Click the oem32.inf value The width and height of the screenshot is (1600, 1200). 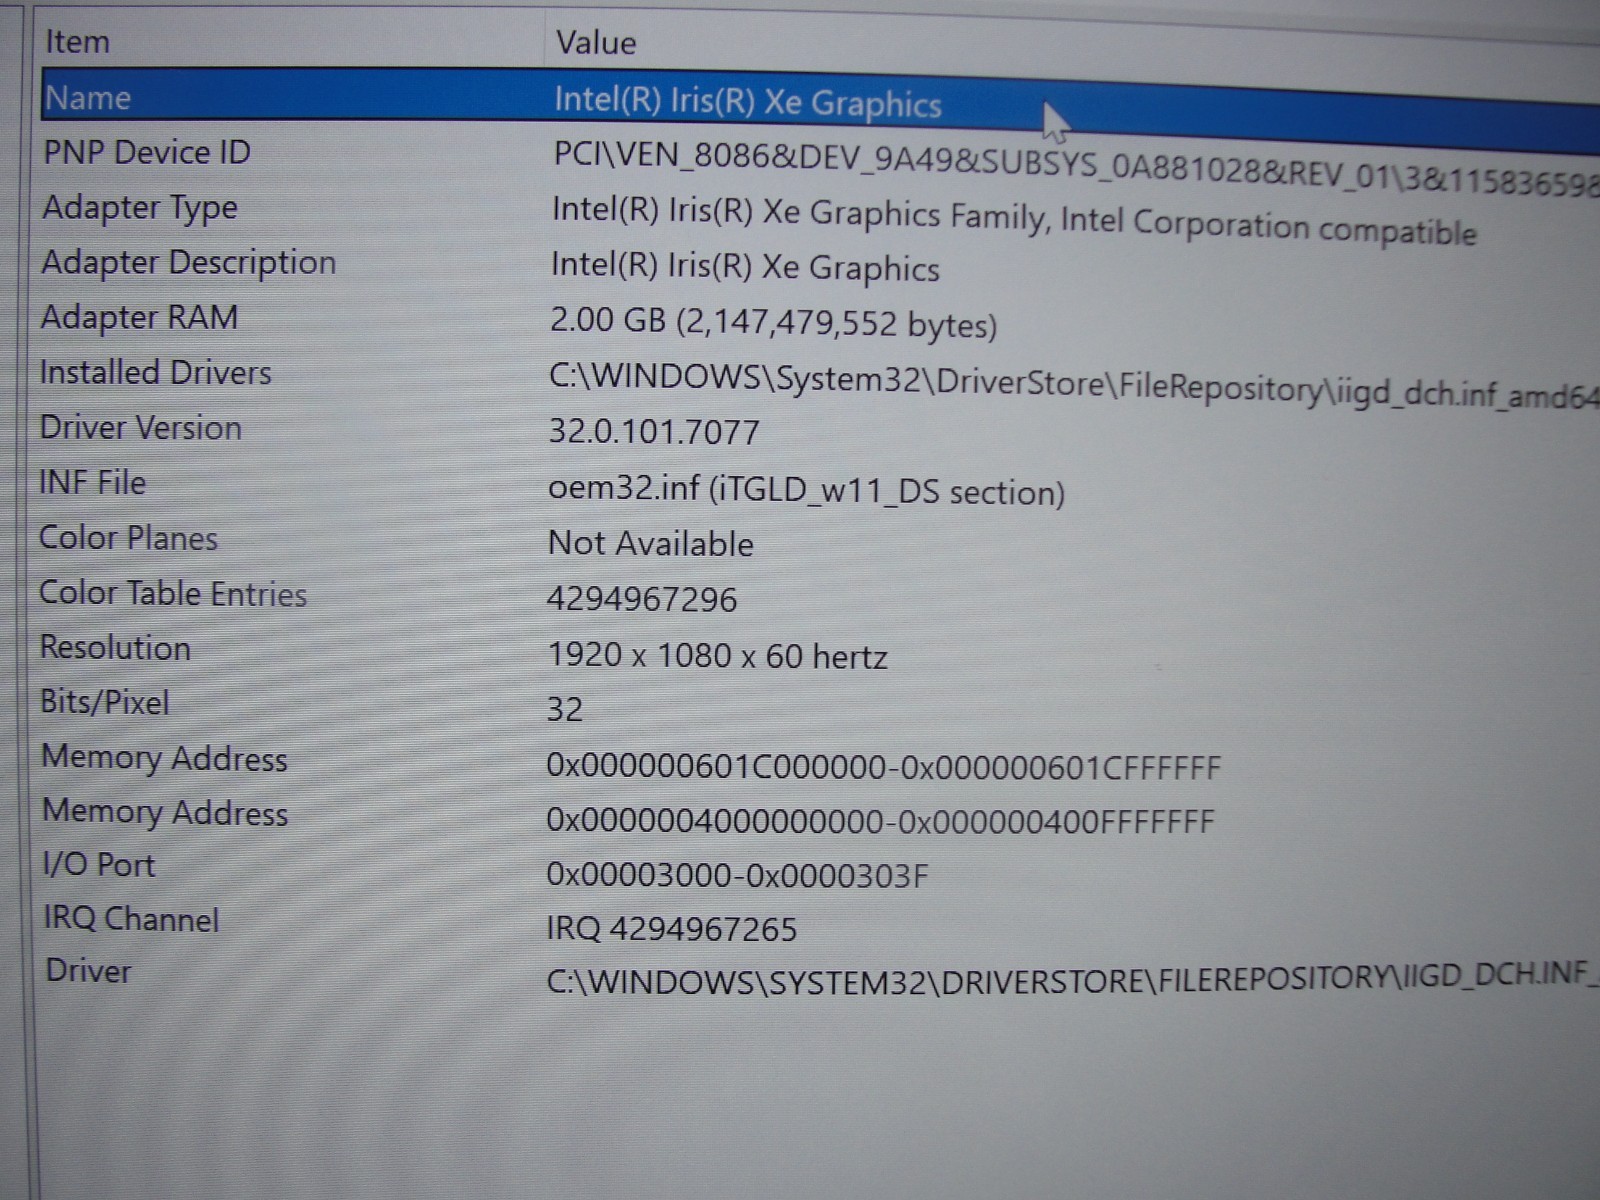click(x=806, y=490)
